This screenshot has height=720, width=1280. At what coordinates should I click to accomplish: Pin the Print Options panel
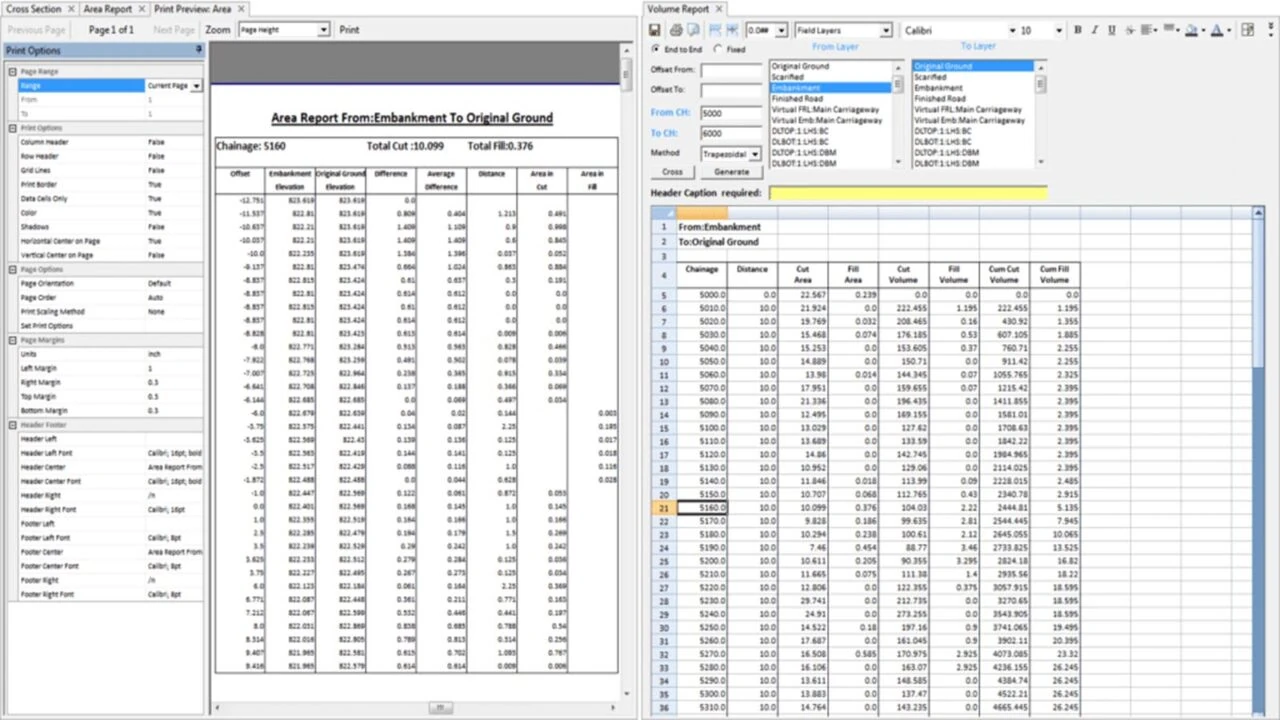coord(198,50)
